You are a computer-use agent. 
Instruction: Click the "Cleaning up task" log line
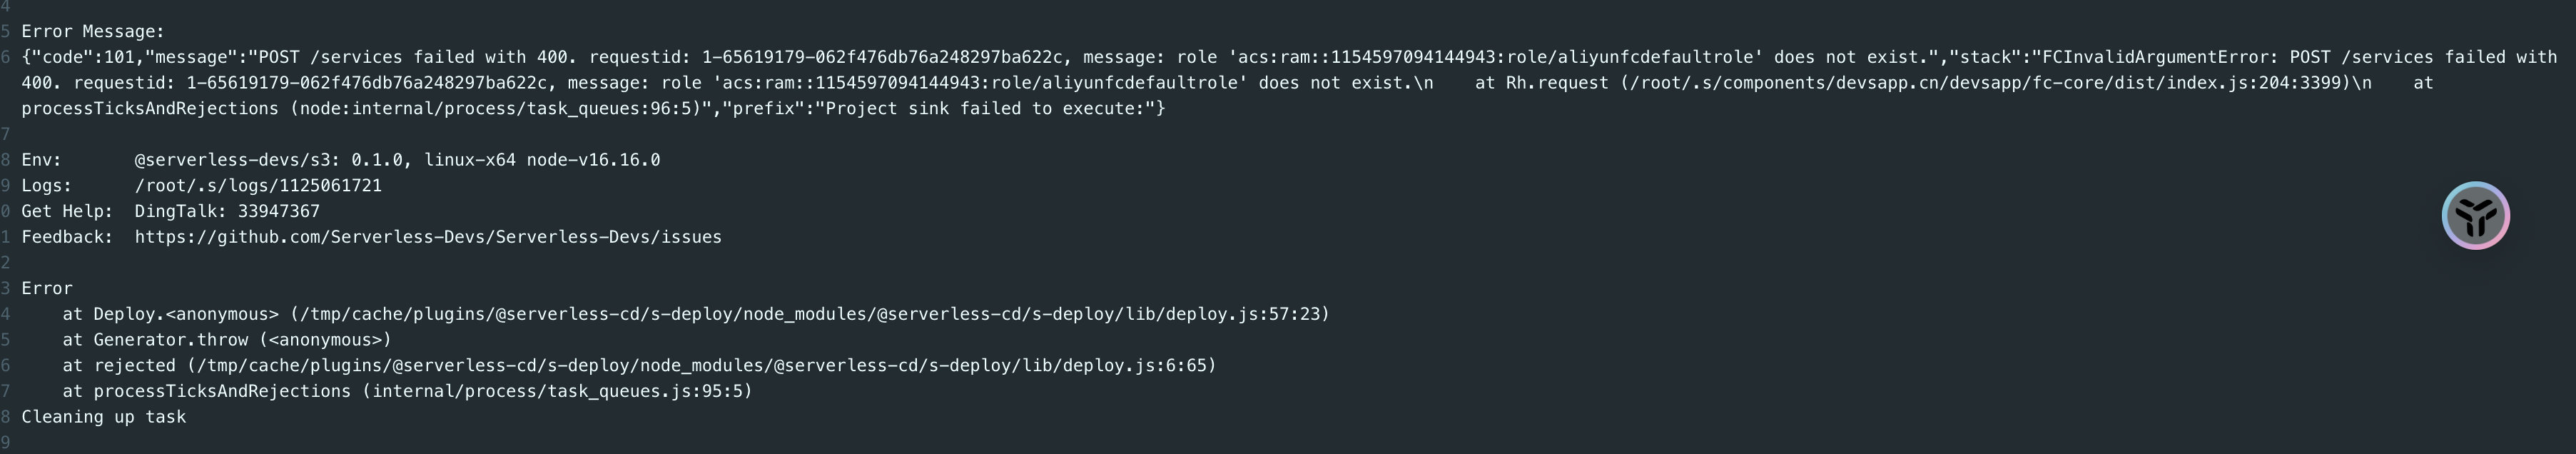(x=104, y=417)
